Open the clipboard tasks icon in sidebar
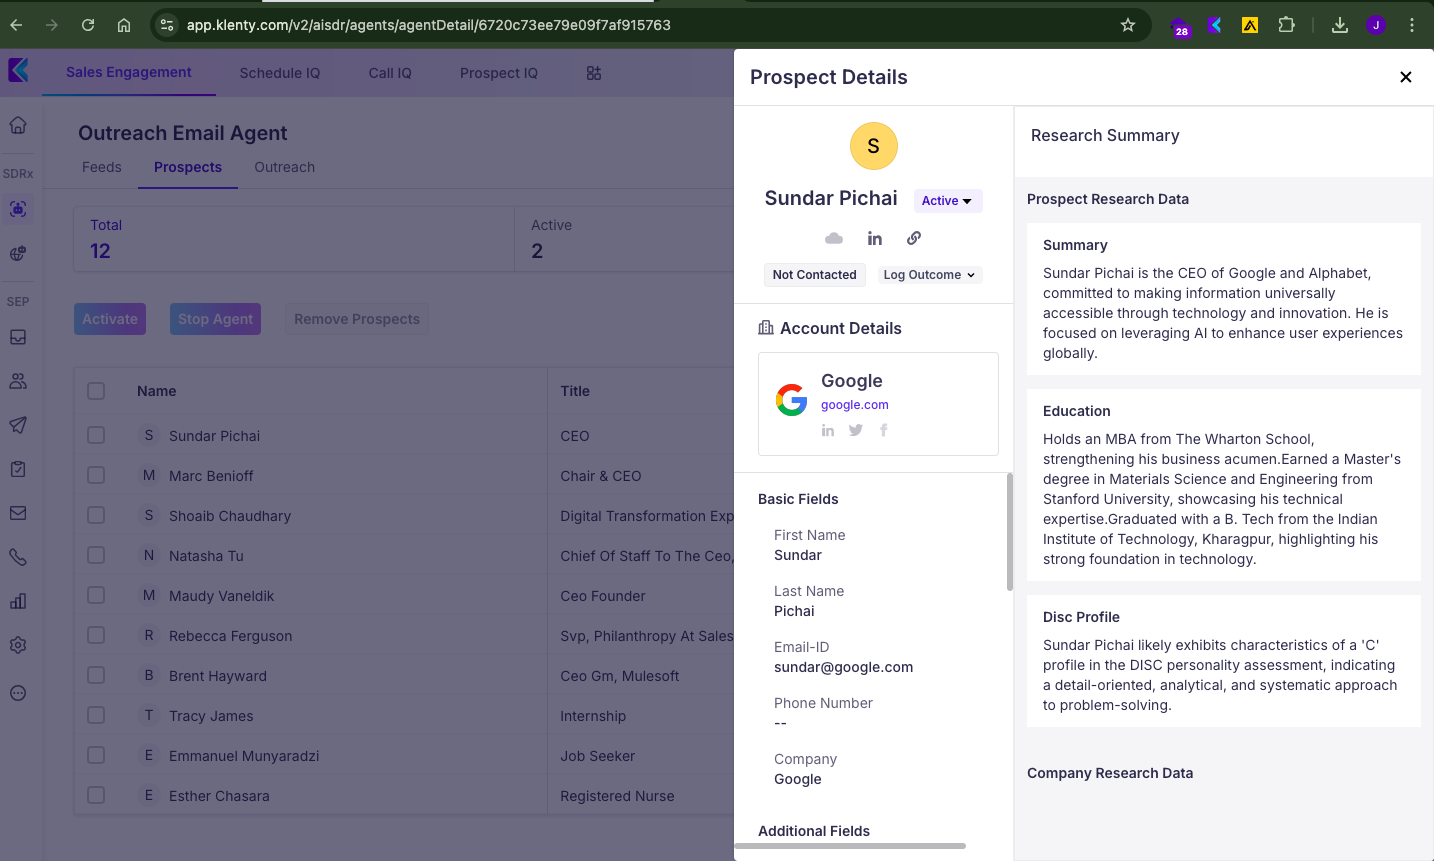The width and height of the screenshot is (1434, 861). pyautogui.click(x=18, y=469)
